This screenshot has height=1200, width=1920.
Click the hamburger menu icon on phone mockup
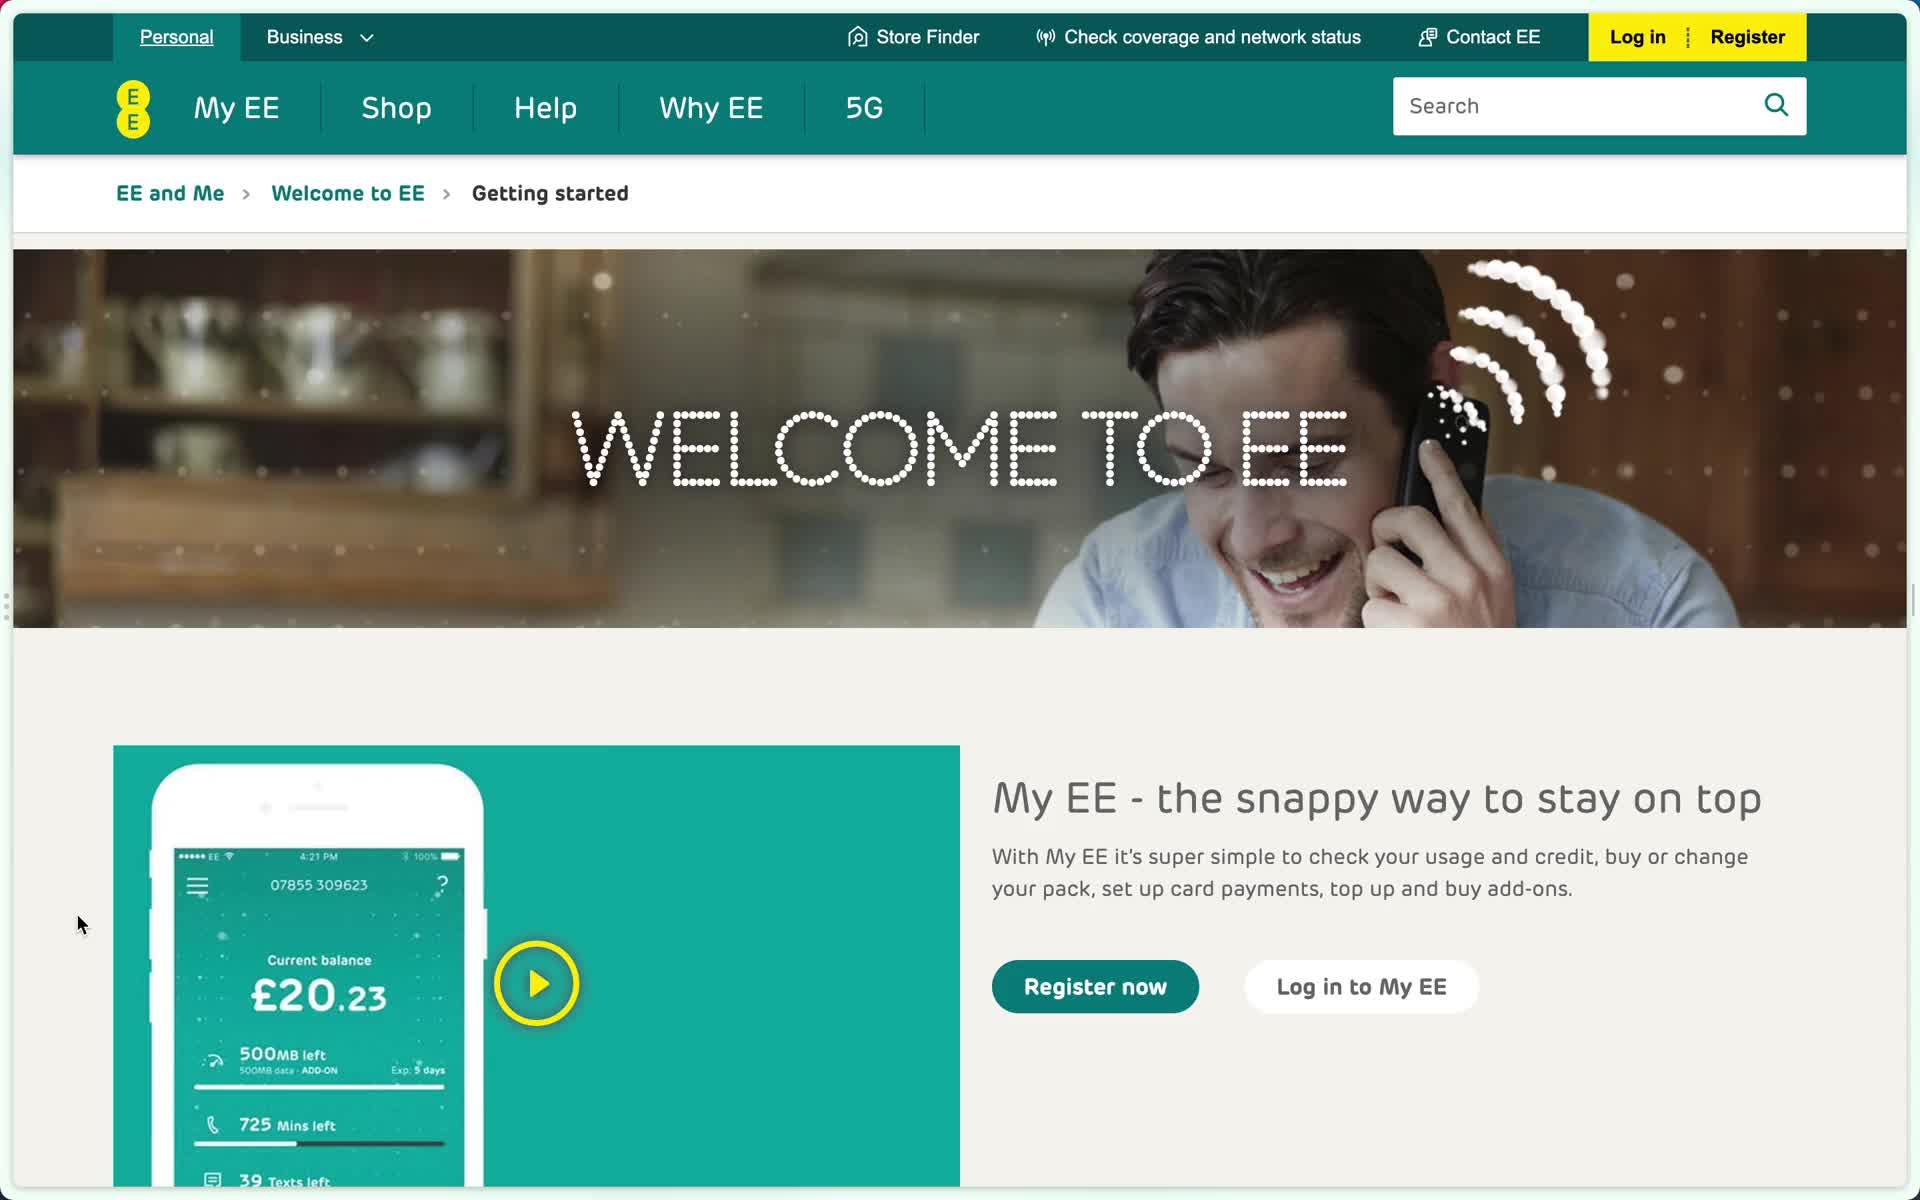pyautogui.click(x=196, y=888)
